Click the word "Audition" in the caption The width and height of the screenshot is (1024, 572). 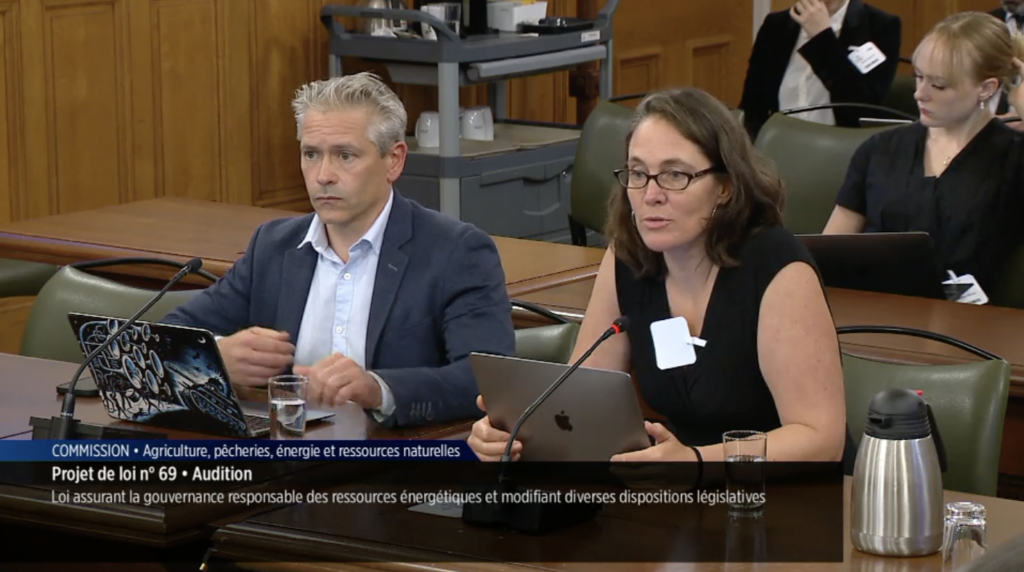[222, 474]
